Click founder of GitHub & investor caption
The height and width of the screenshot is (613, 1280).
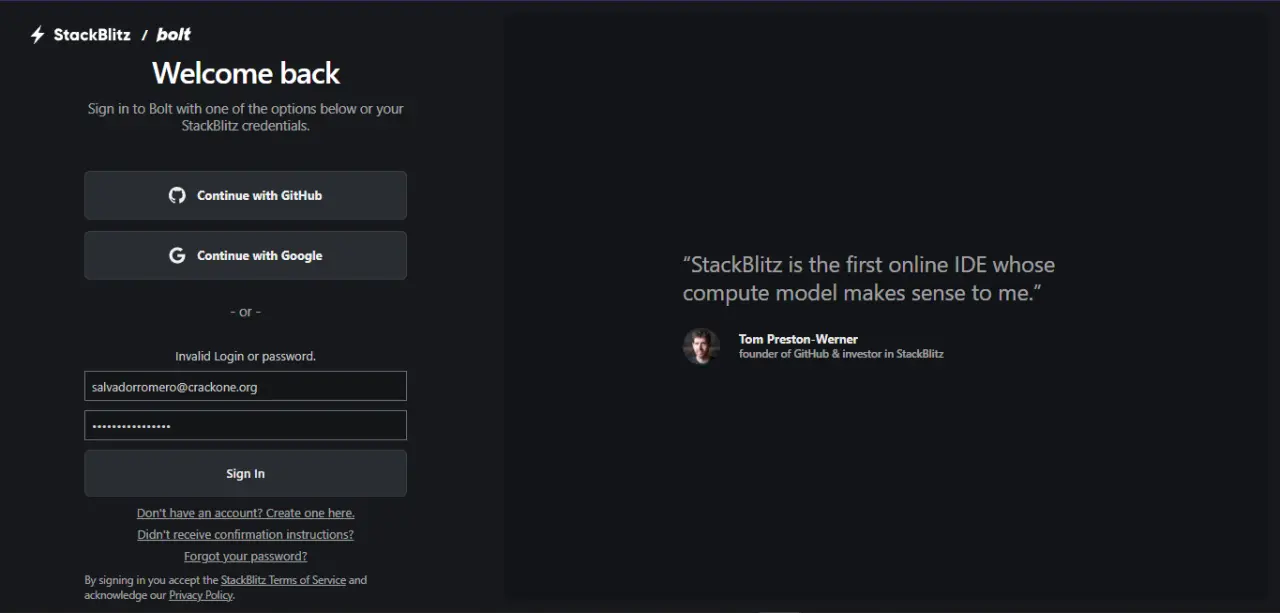[x=841, y=354]
